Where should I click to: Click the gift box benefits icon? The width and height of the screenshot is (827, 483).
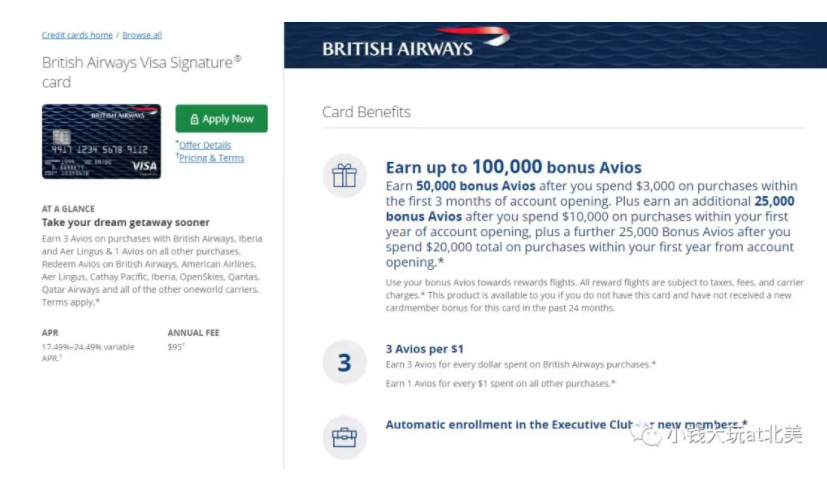344,177
